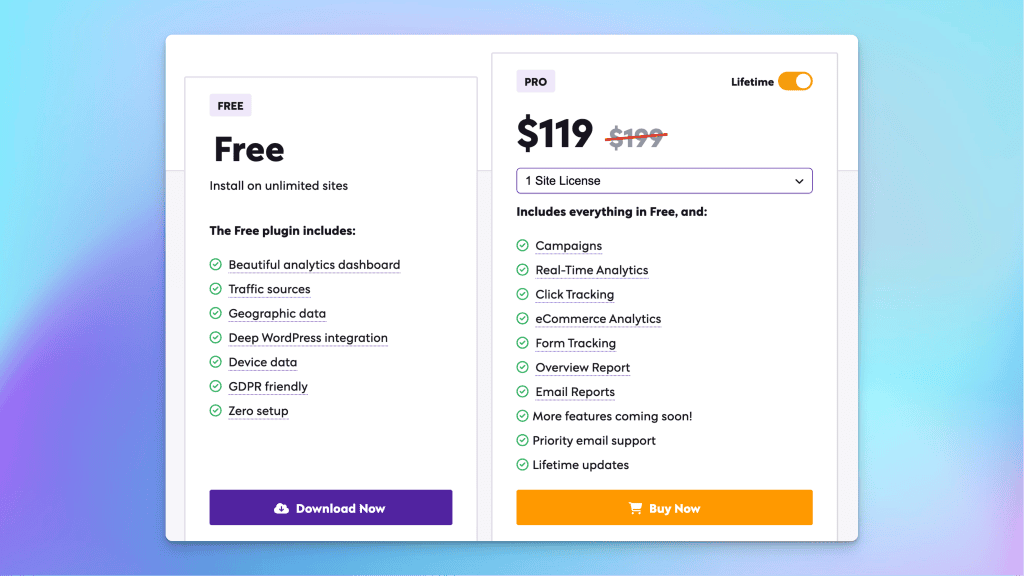1024x576 pixels.
Task: Select the FREE plan badge
Action: point(231,106)
